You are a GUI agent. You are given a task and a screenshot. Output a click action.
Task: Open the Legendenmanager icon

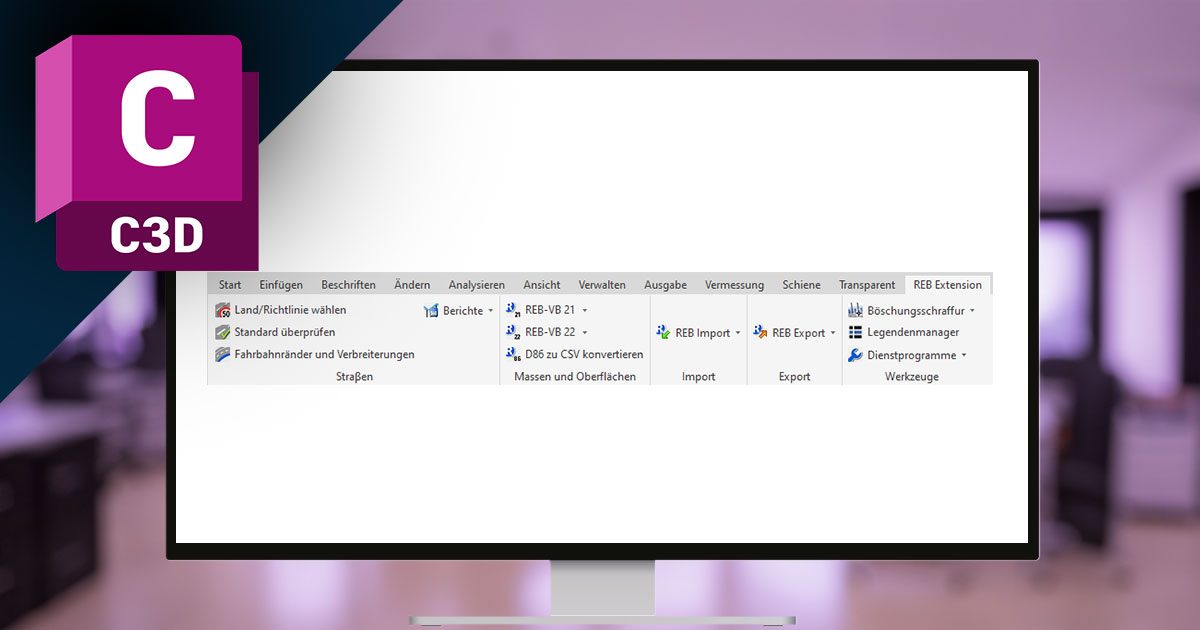tap(856, 333)
